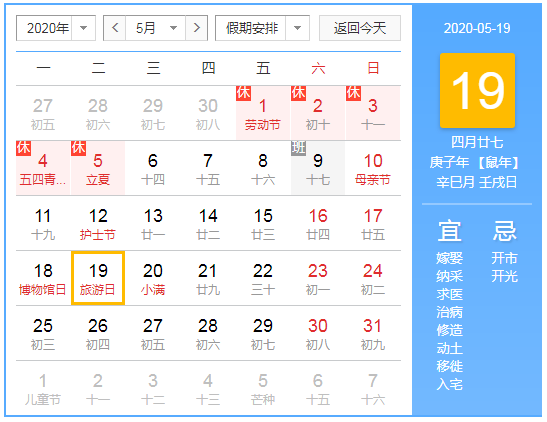Click the 2020-05-19 date text
The image size is (547, 422).
(477, 28)
